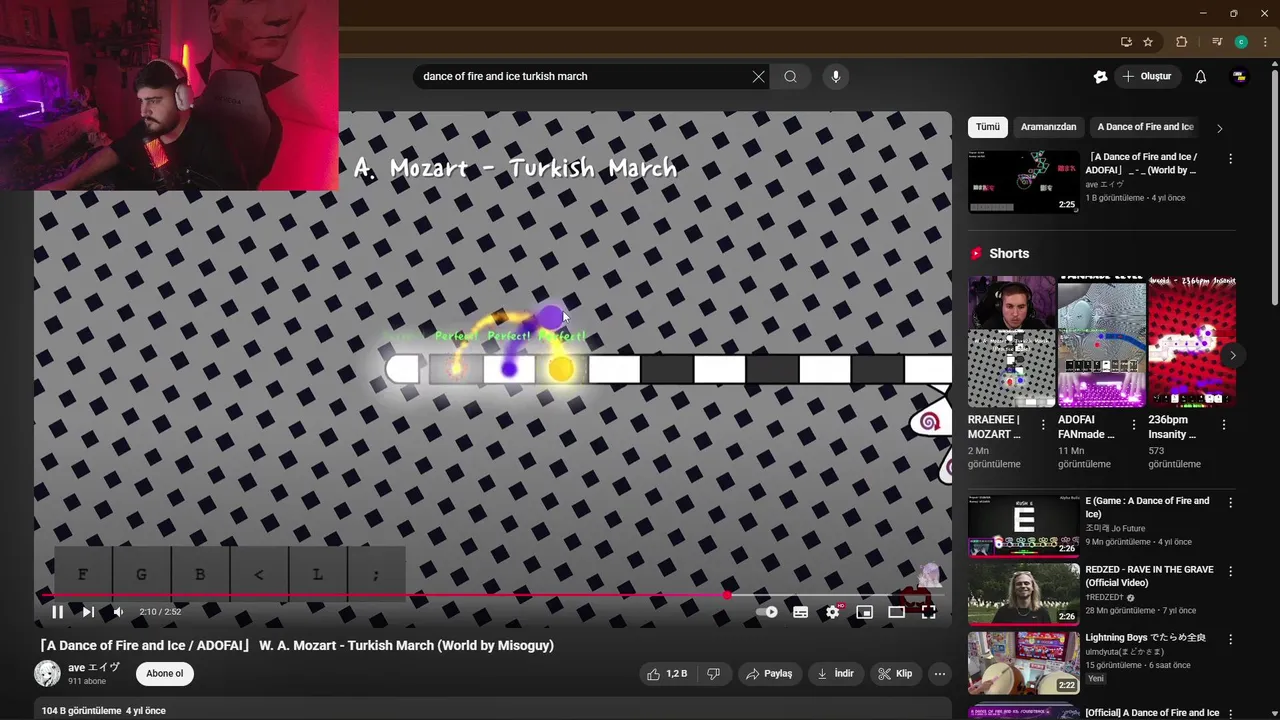Open options for REDZED video
The height and width of the screenshot is (720, 1280).
(x=1230, y=572)
